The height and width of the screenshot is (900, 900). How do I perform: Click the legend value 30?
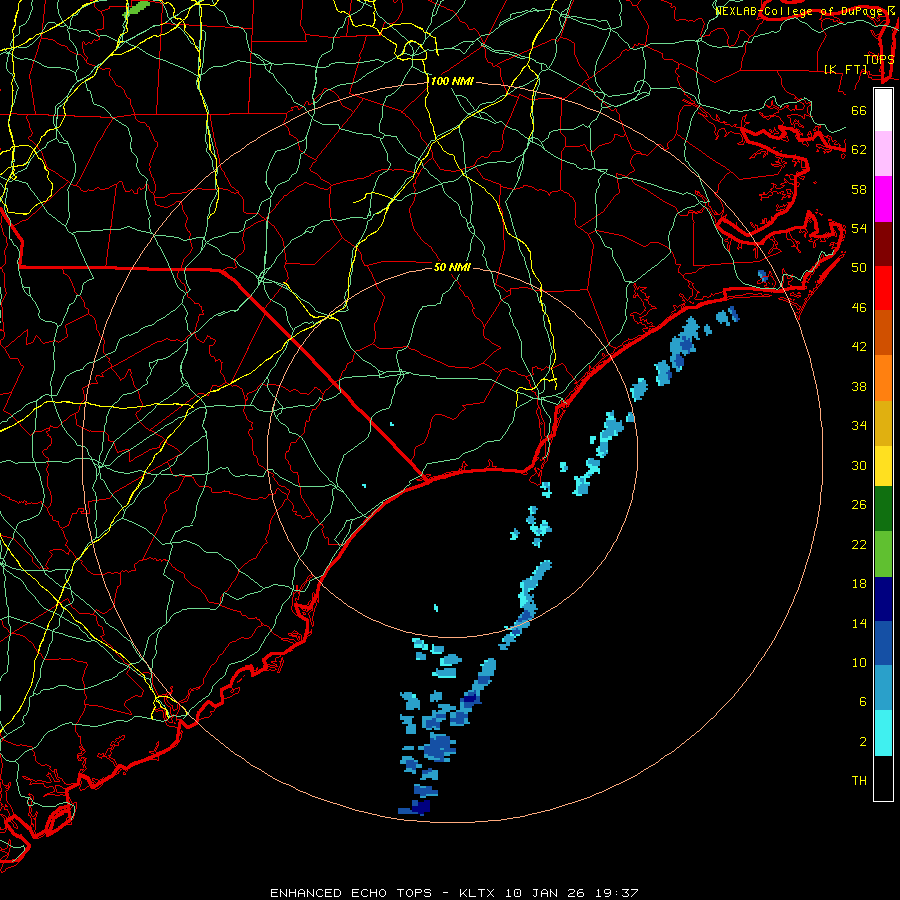pyautogui.click(x=859, y=465)
